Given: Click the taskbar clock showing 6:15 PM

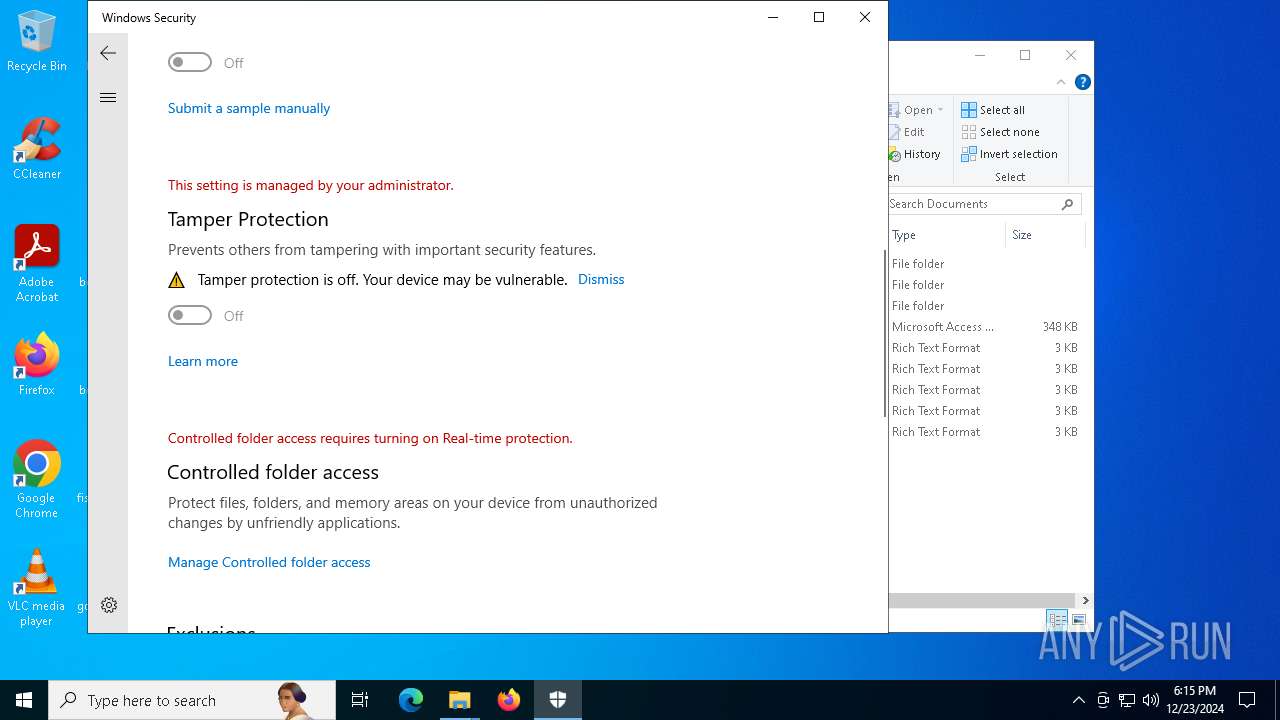Looking at the screenshot, I should (x=1196, y=700).
